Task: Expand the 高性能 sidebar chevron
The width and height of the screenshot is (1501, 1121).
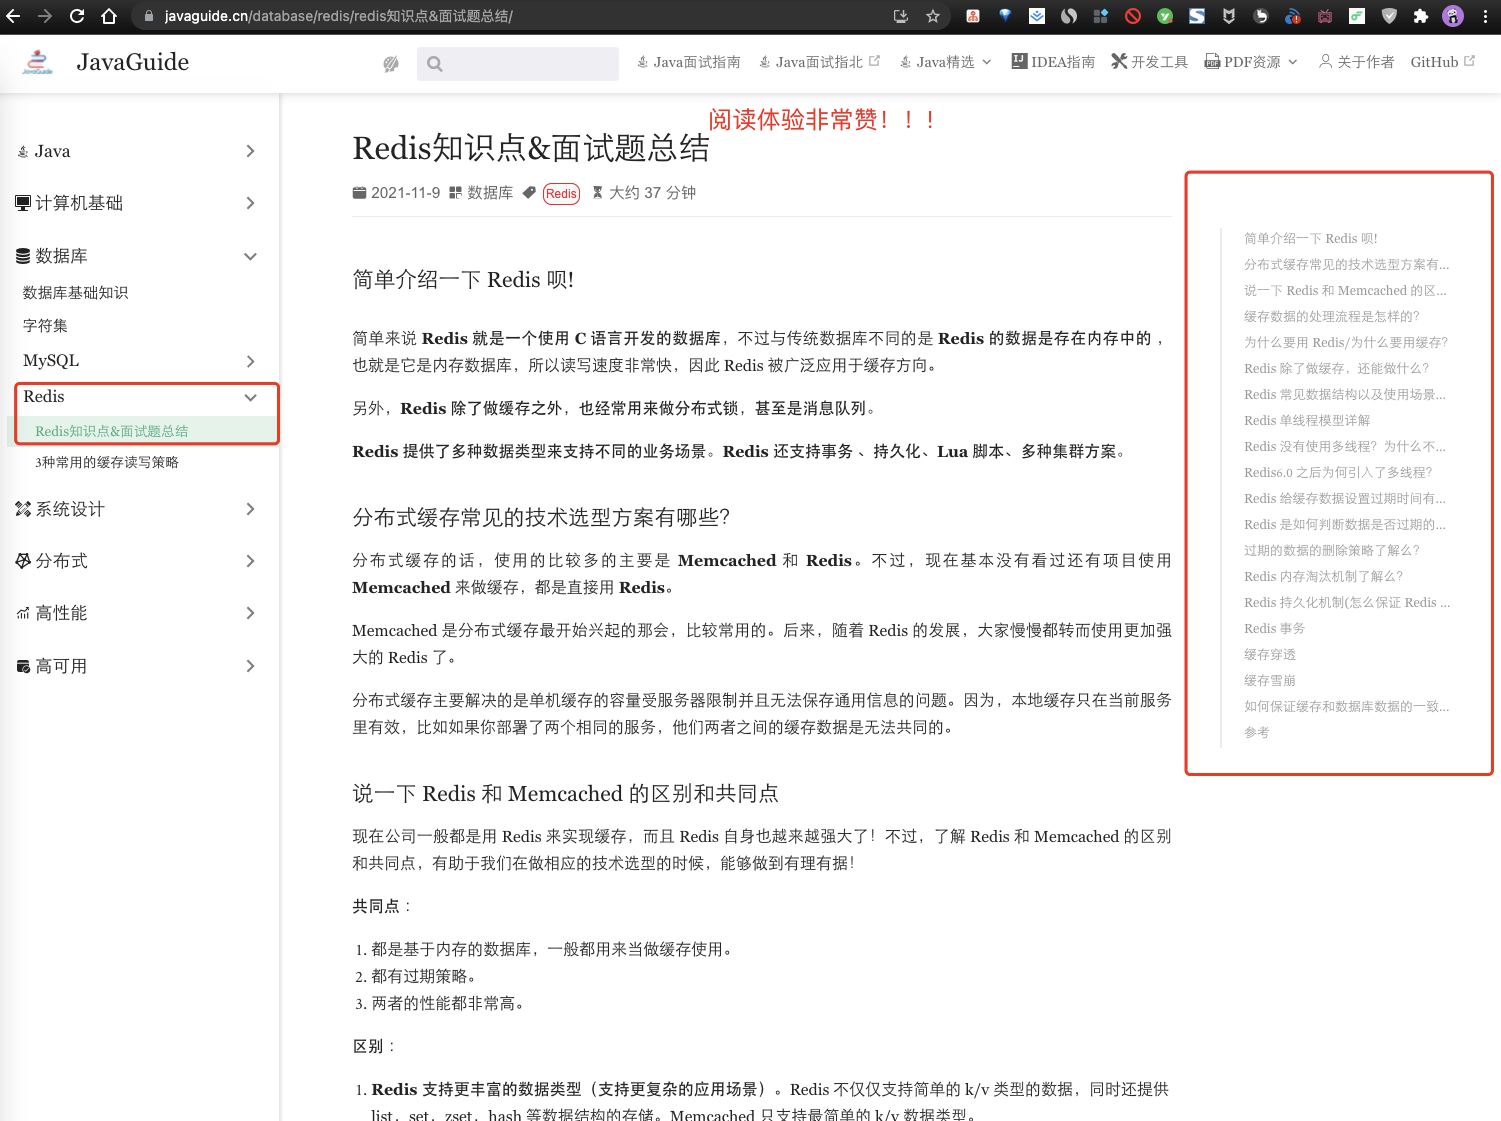Action: click(x=251, y=613)
